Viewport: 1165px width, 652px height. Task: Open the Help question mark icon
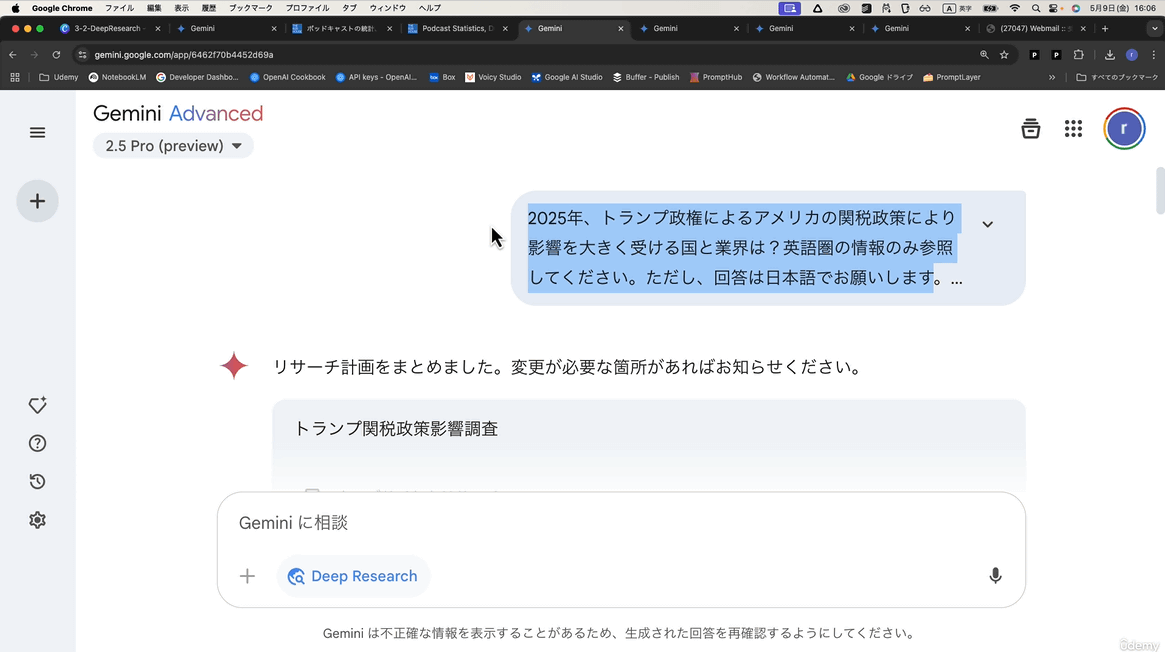tap(37, 443)
